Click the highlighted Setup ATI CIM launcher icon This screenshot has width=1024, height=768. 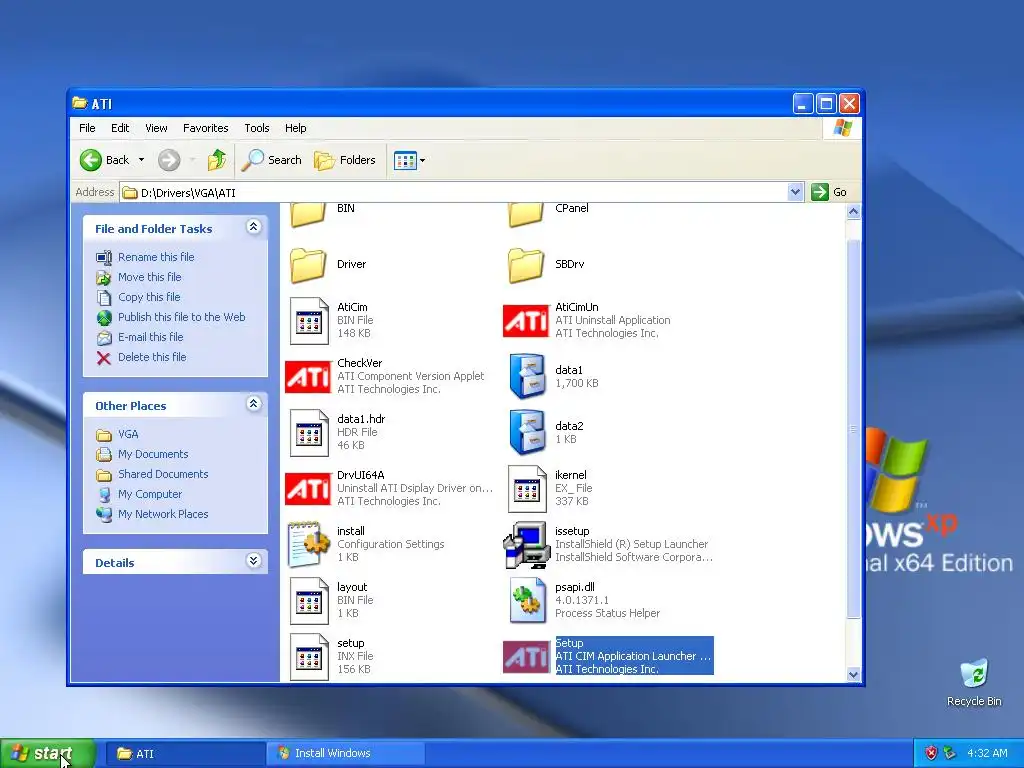point(526,657)
